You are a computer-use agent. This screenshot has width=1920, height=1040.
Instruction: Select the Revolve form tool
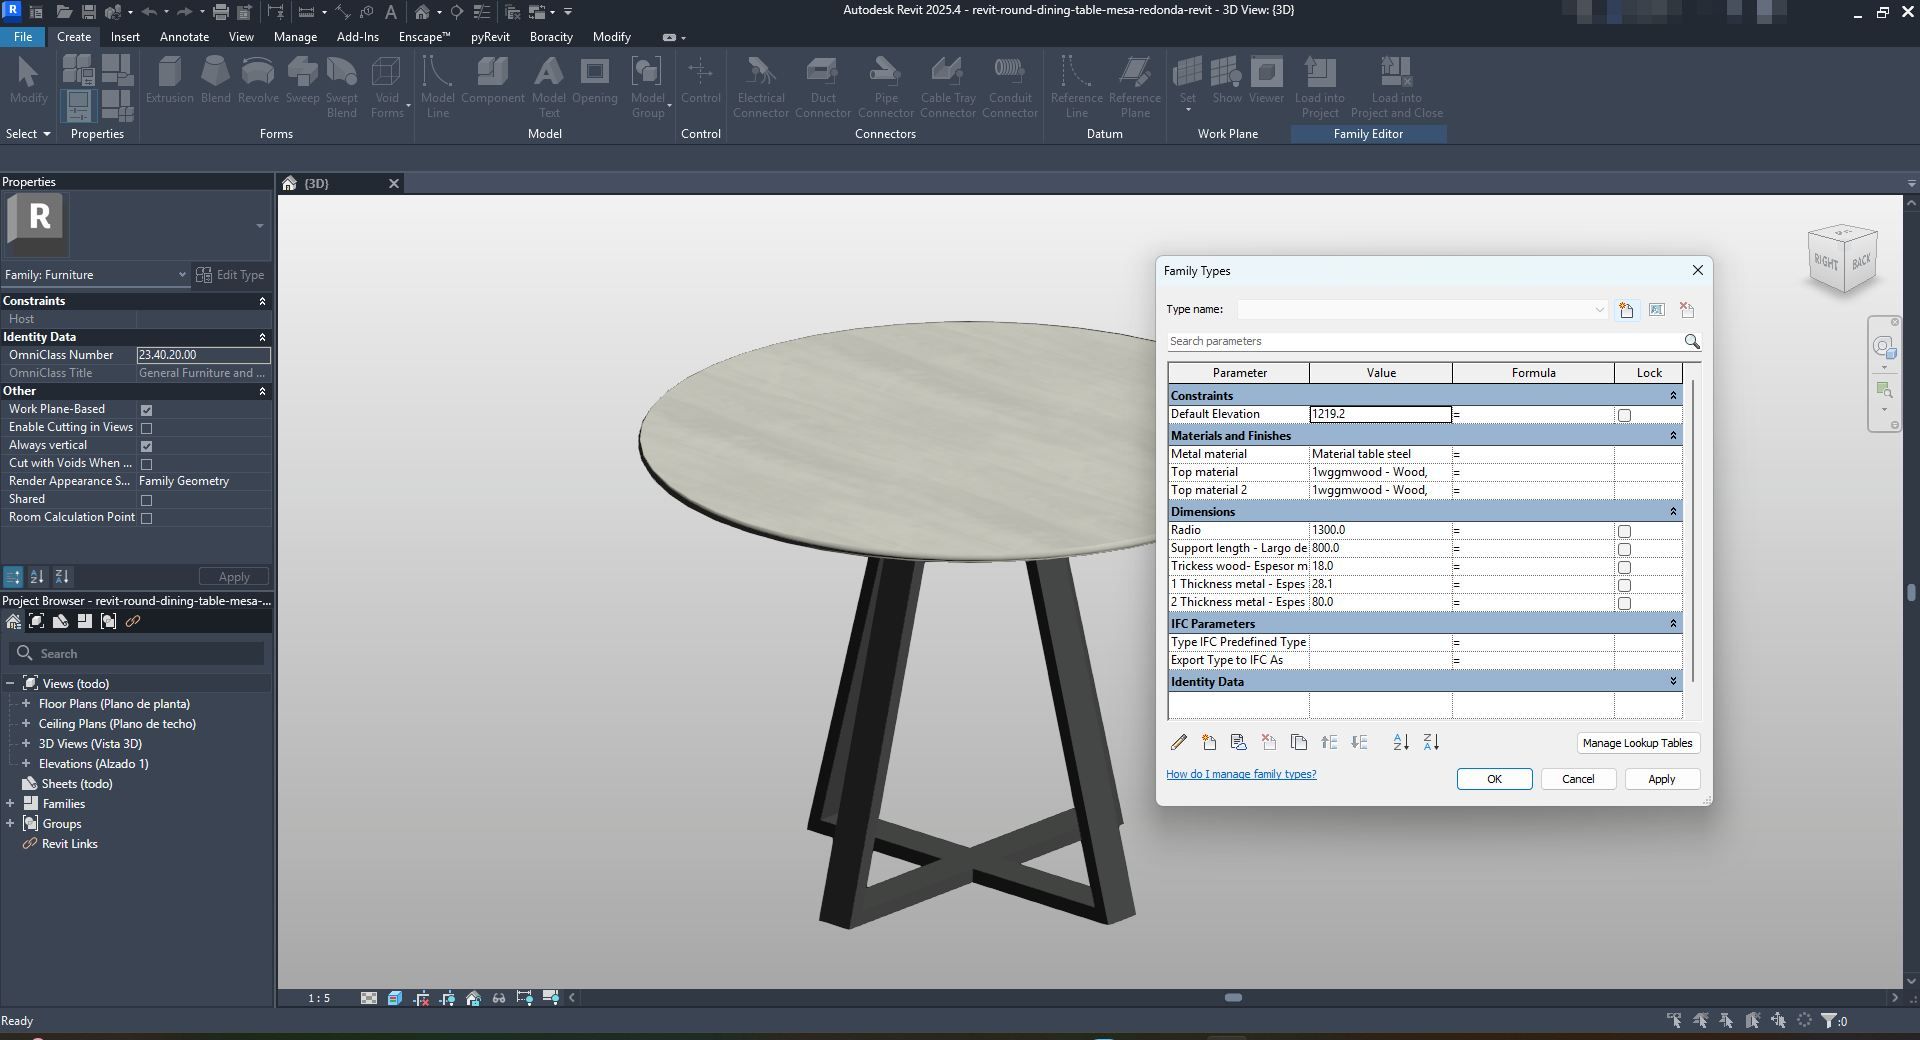click(258, 80)
